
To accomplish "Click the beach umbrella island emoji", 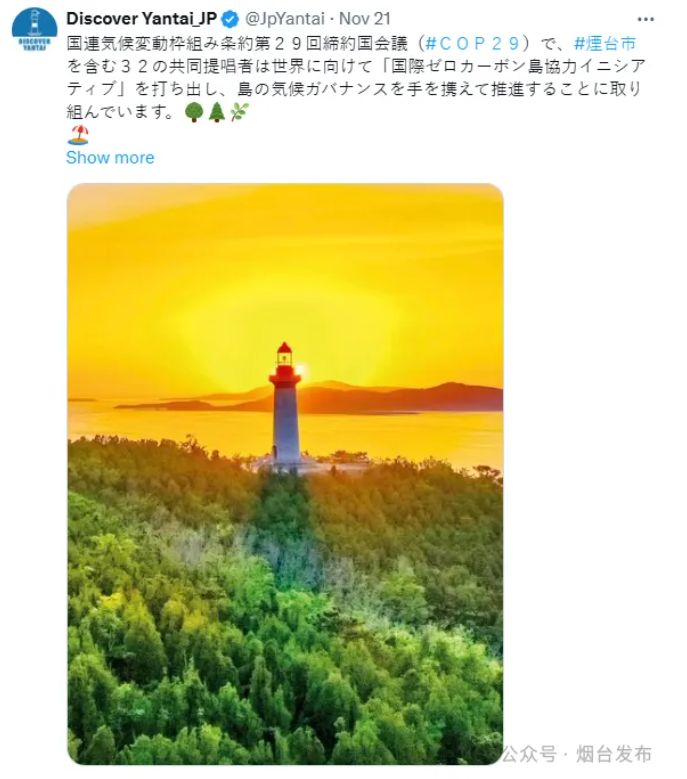I will click(78, 135).
